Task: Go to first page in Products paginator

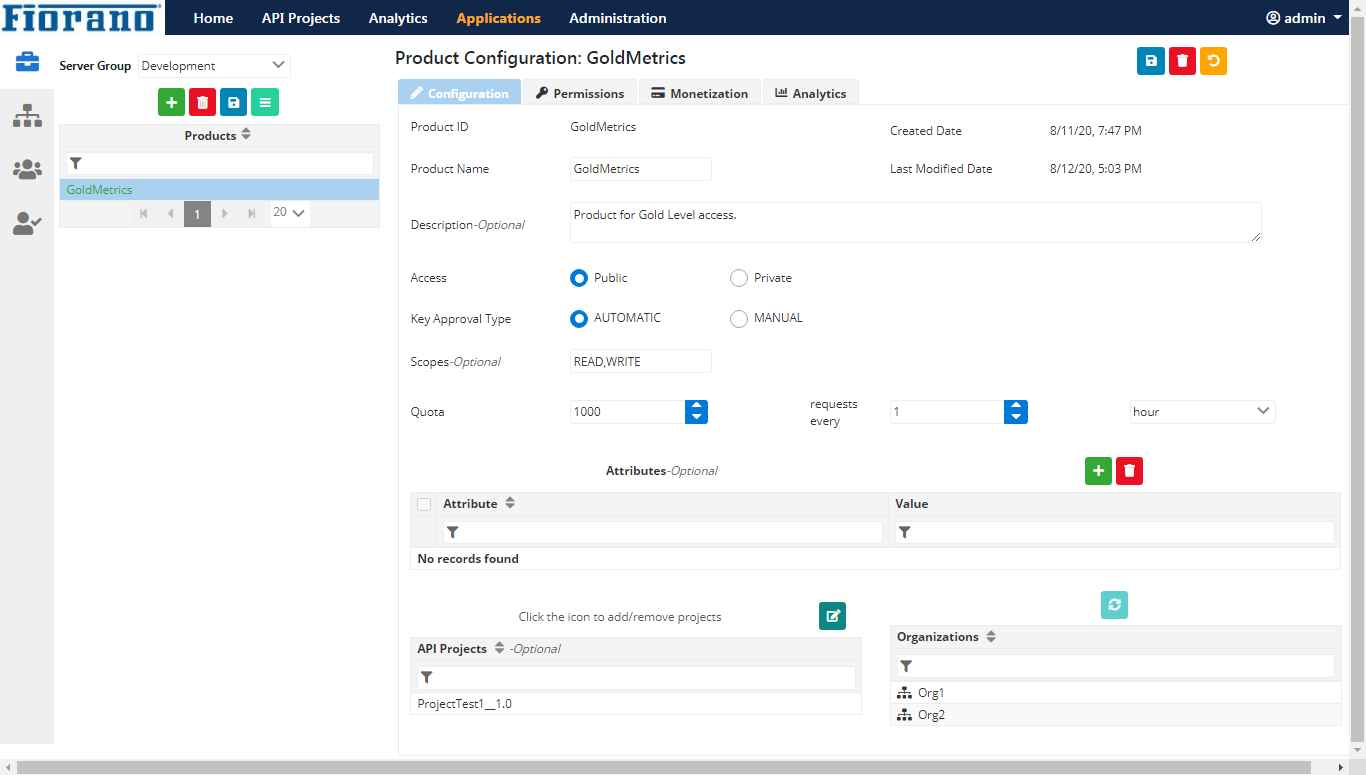Action: point(144,213)
